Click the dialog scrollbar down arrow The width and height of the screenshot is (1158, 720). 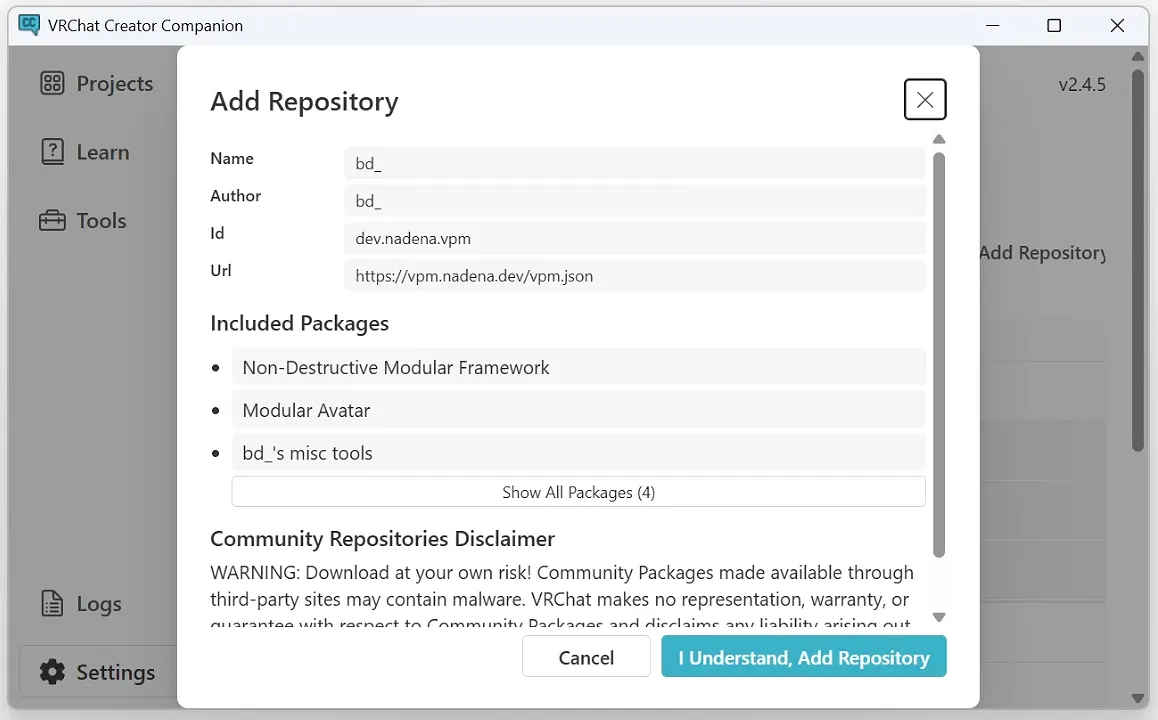click(939, 617)
